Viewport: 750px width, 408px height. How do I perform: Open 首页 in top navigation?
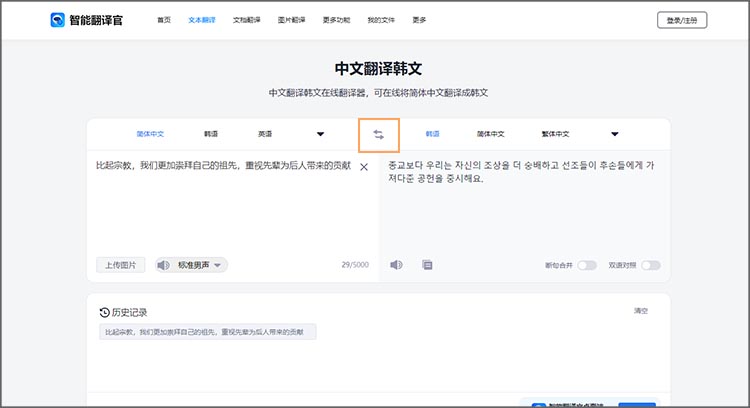[x=164, y=20]
